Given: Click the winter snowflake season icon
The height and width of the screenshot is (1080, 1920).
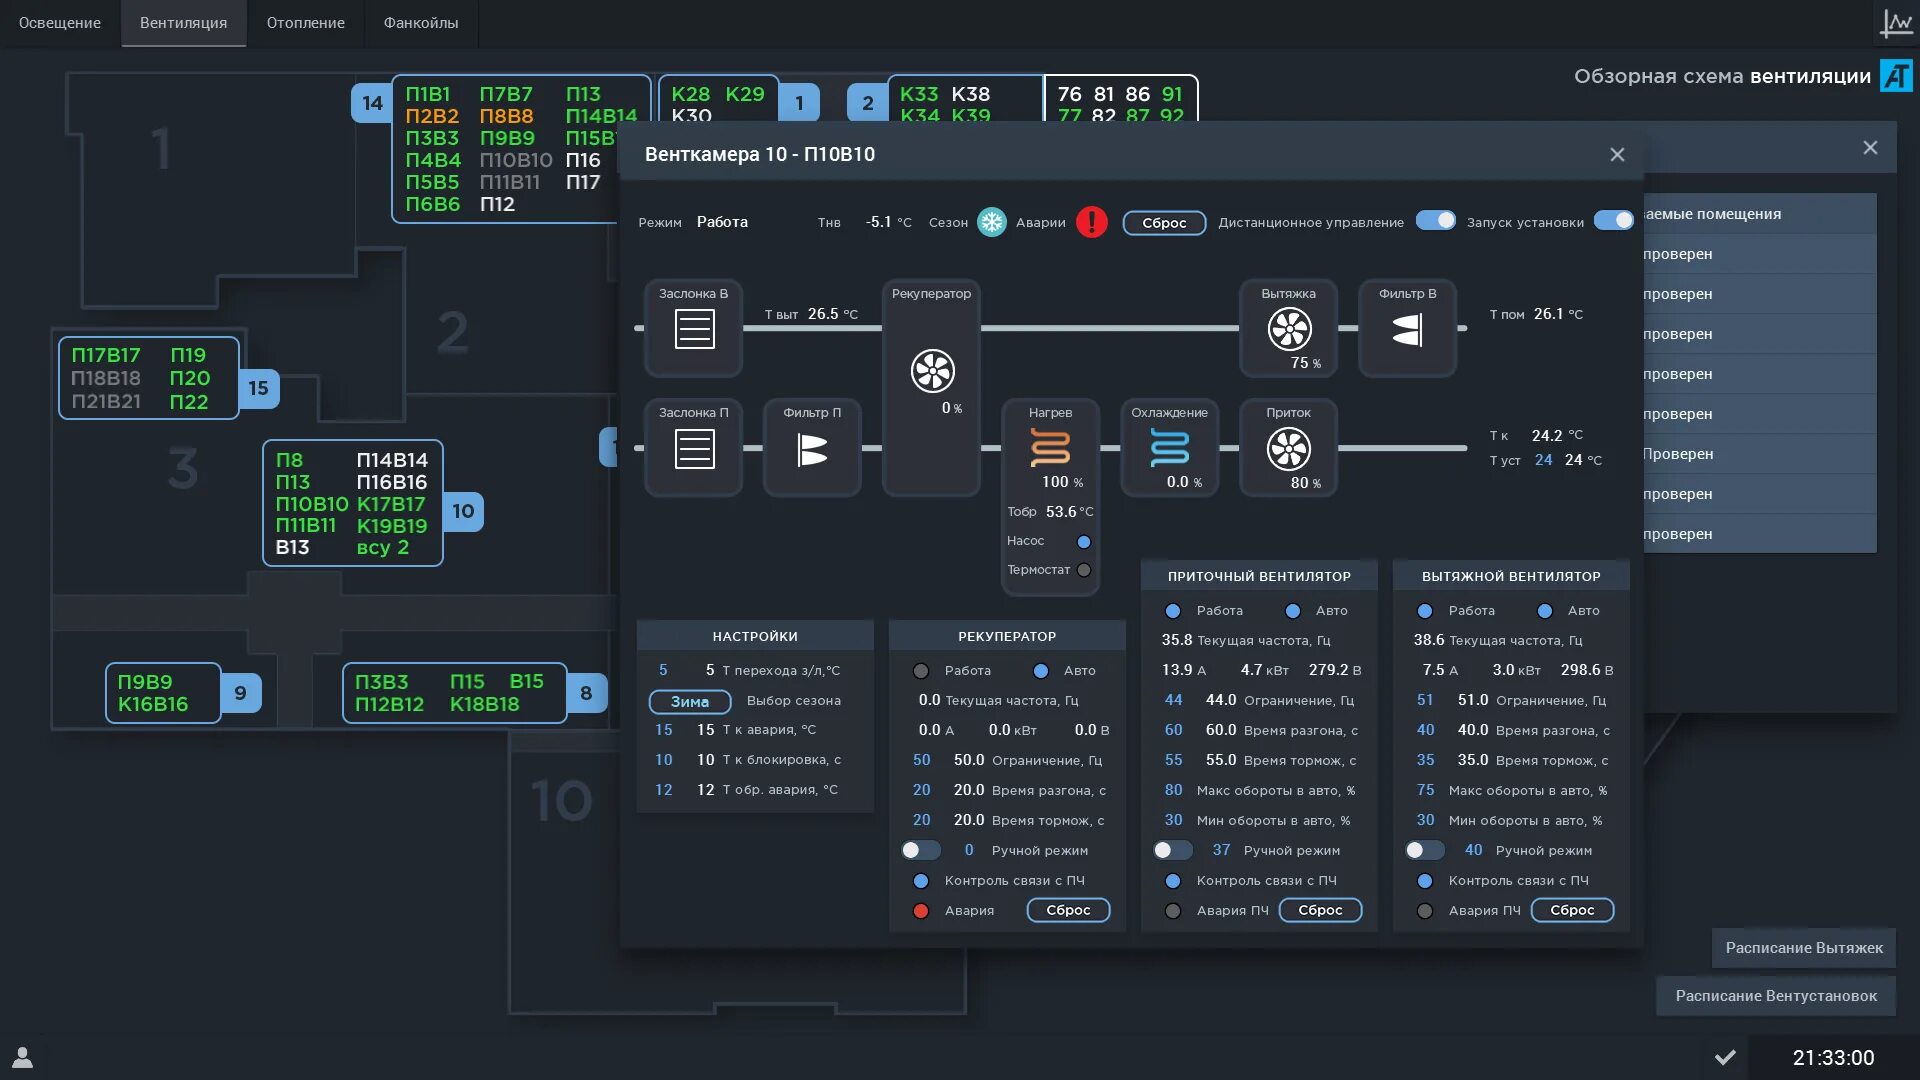Looking at the screenshot, I should (x=991, y=222).
